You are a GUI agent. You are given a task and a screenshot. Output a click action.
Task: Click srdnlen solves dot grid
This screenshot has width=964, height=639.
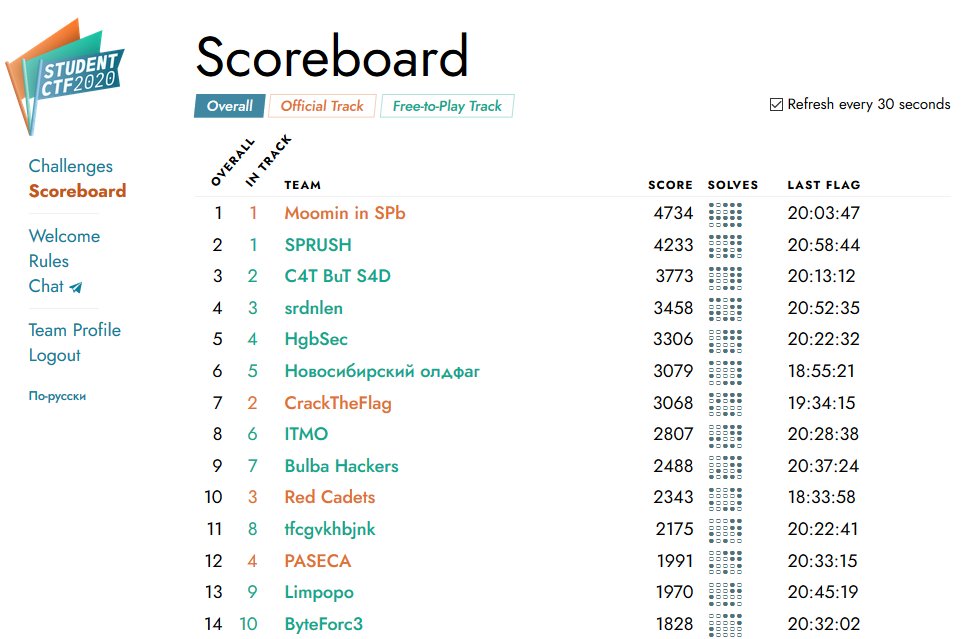[725, 309]
